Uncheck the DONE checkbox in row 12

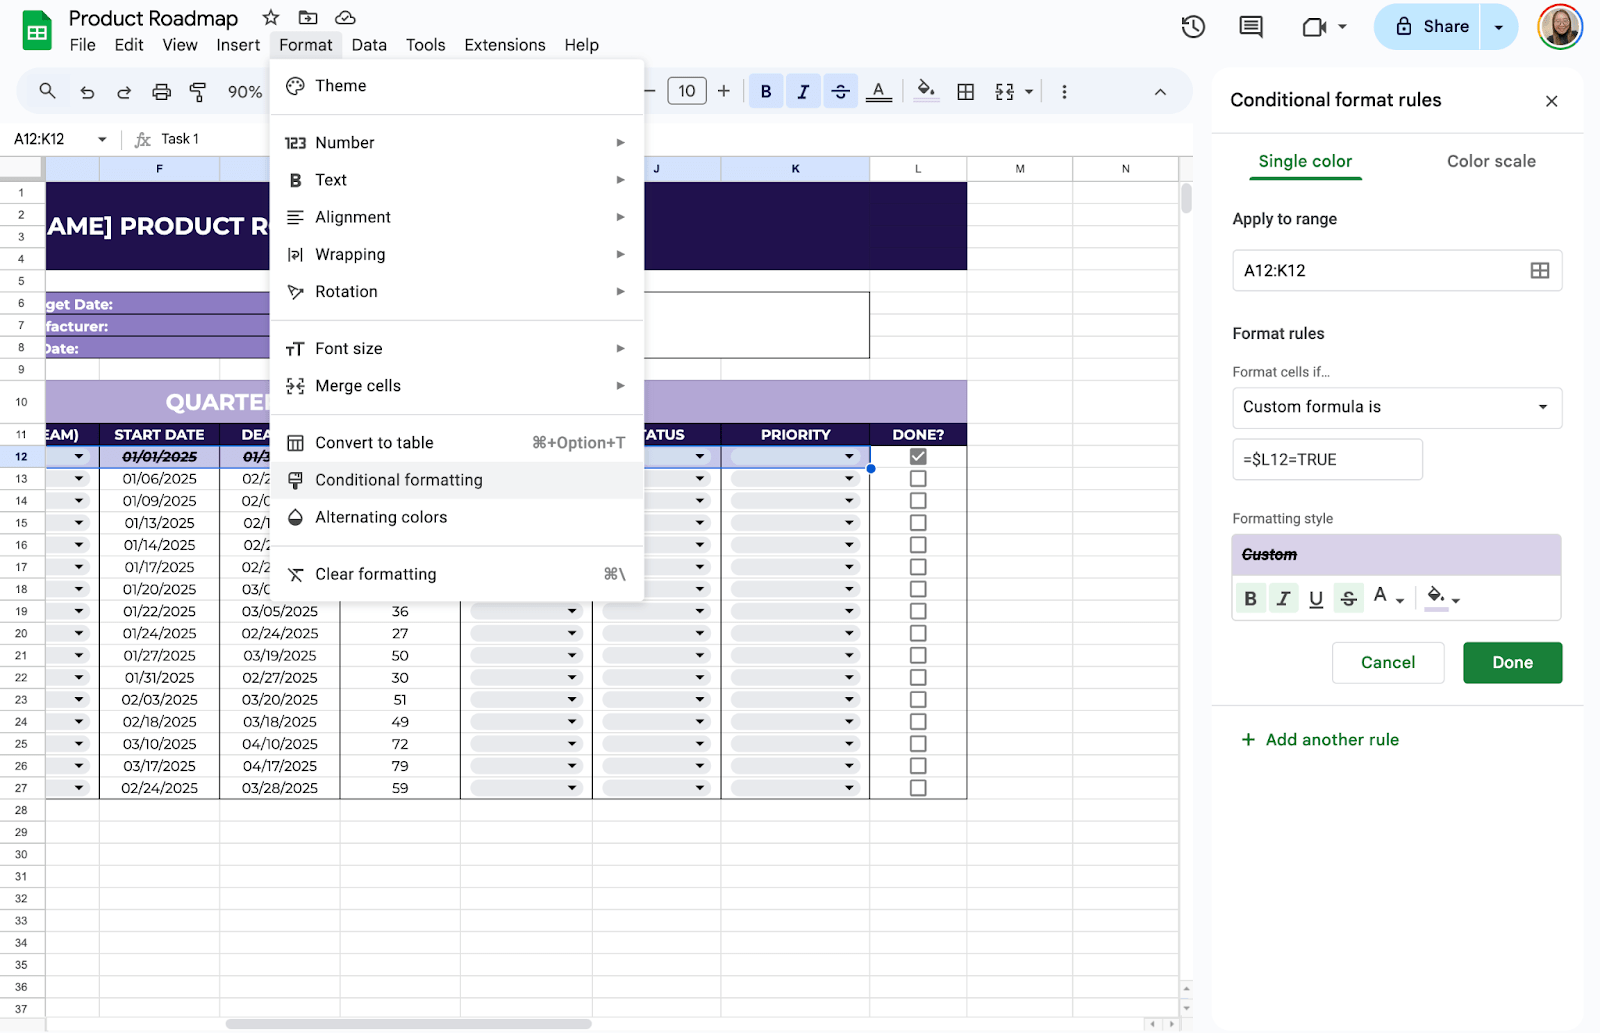[x=918, y=457]
